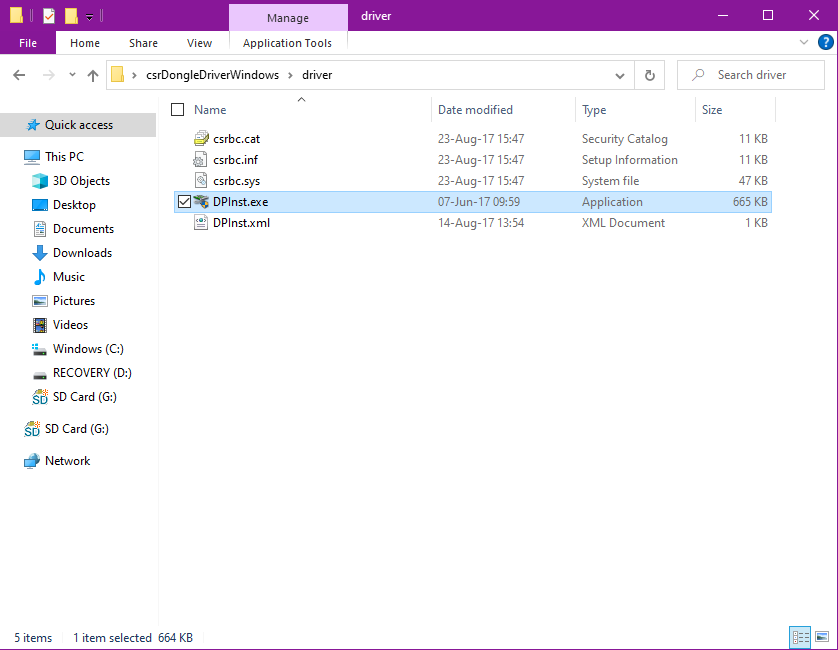Click the up arrow to go to parent folder
The image size is (838, 650).
tap(92, 74)
